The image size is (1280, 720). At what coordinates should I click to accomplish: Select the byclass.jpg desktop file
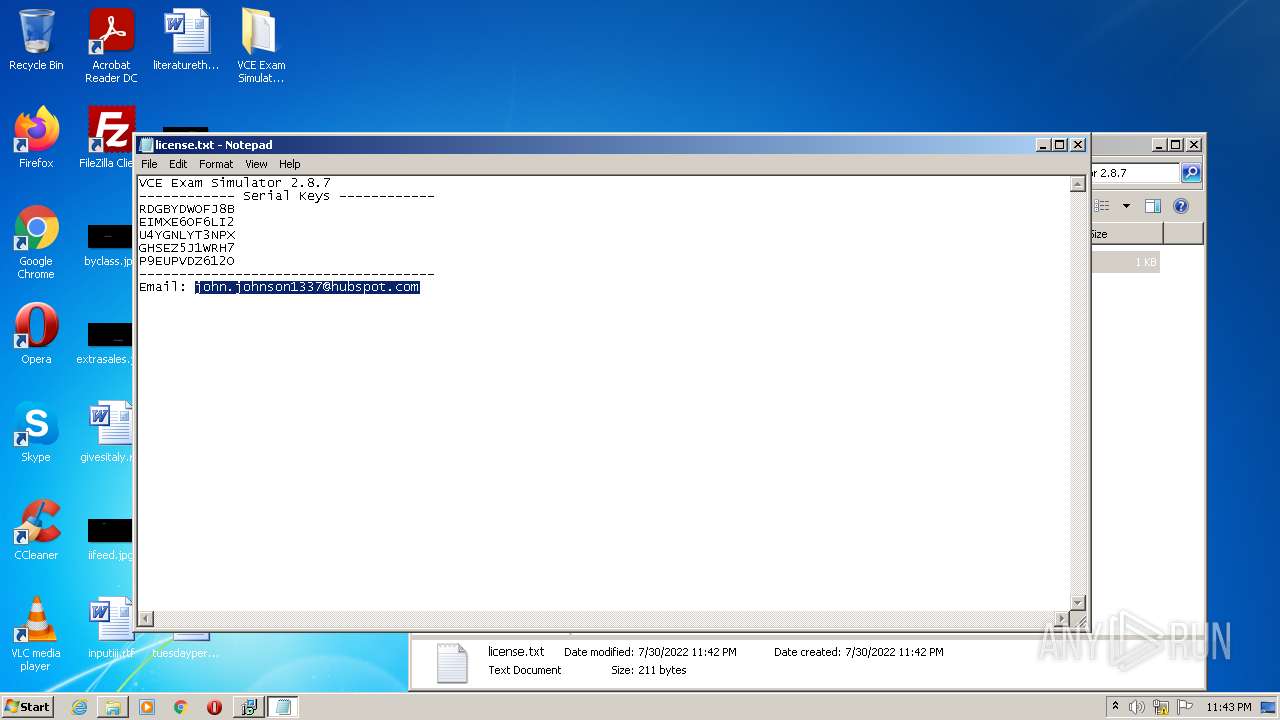(x=109, y=246)
